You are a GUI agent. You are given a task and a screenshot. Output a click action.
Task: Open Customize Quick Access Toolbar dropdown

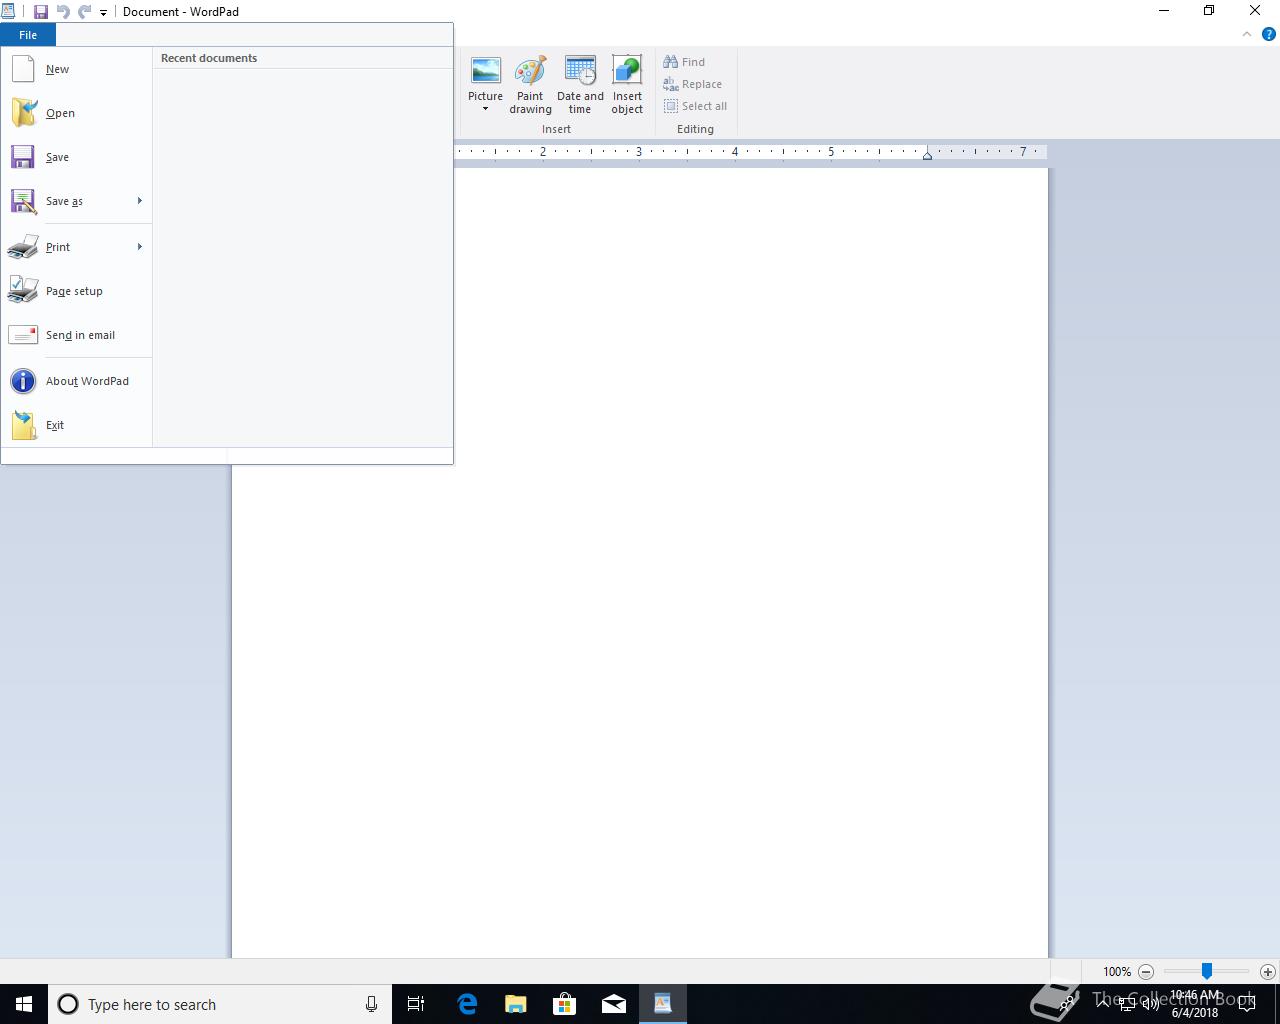tap(103, 13)
